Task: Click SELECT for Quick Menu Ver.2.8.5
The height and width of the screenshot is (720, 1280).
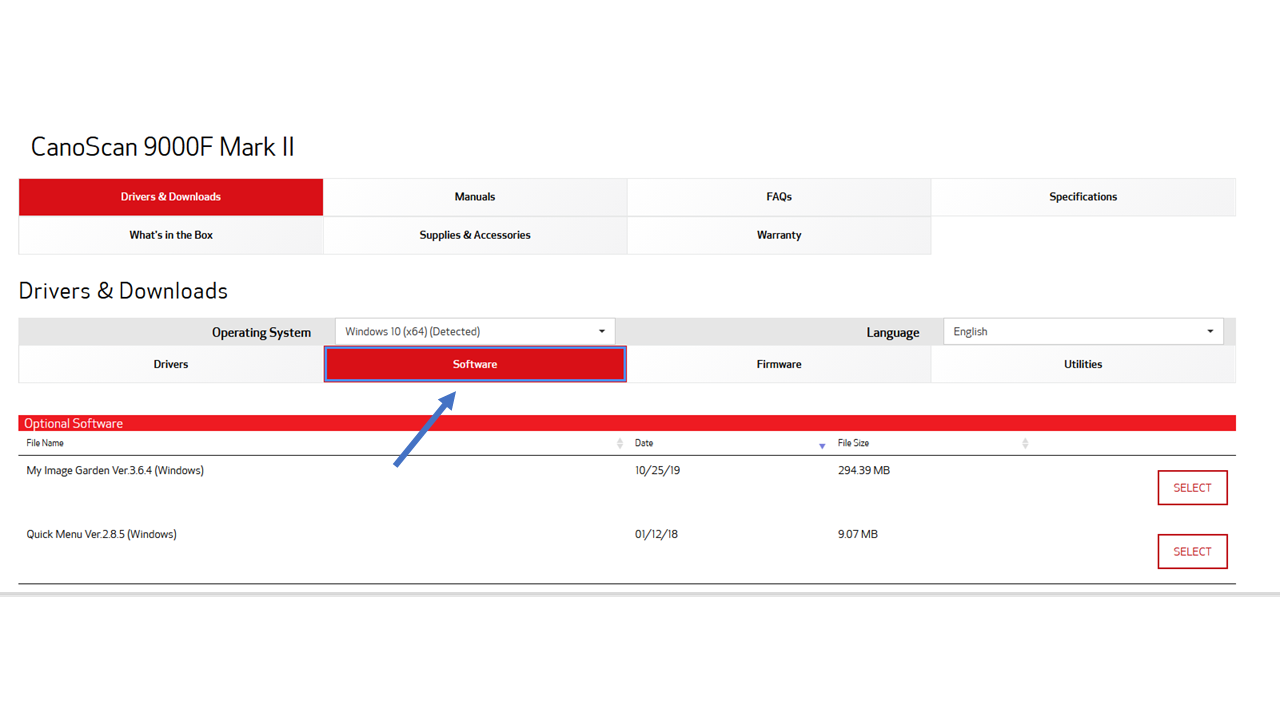Action: click(x=1192, y=551)
